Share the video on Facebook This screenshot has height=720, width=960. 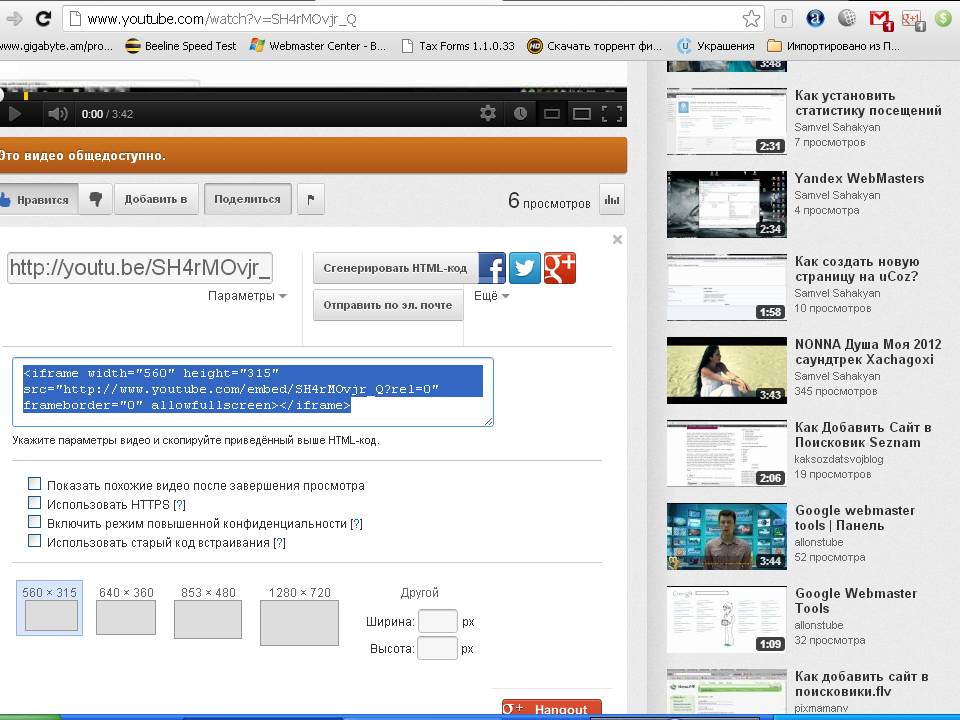click(x=492, y=268)
